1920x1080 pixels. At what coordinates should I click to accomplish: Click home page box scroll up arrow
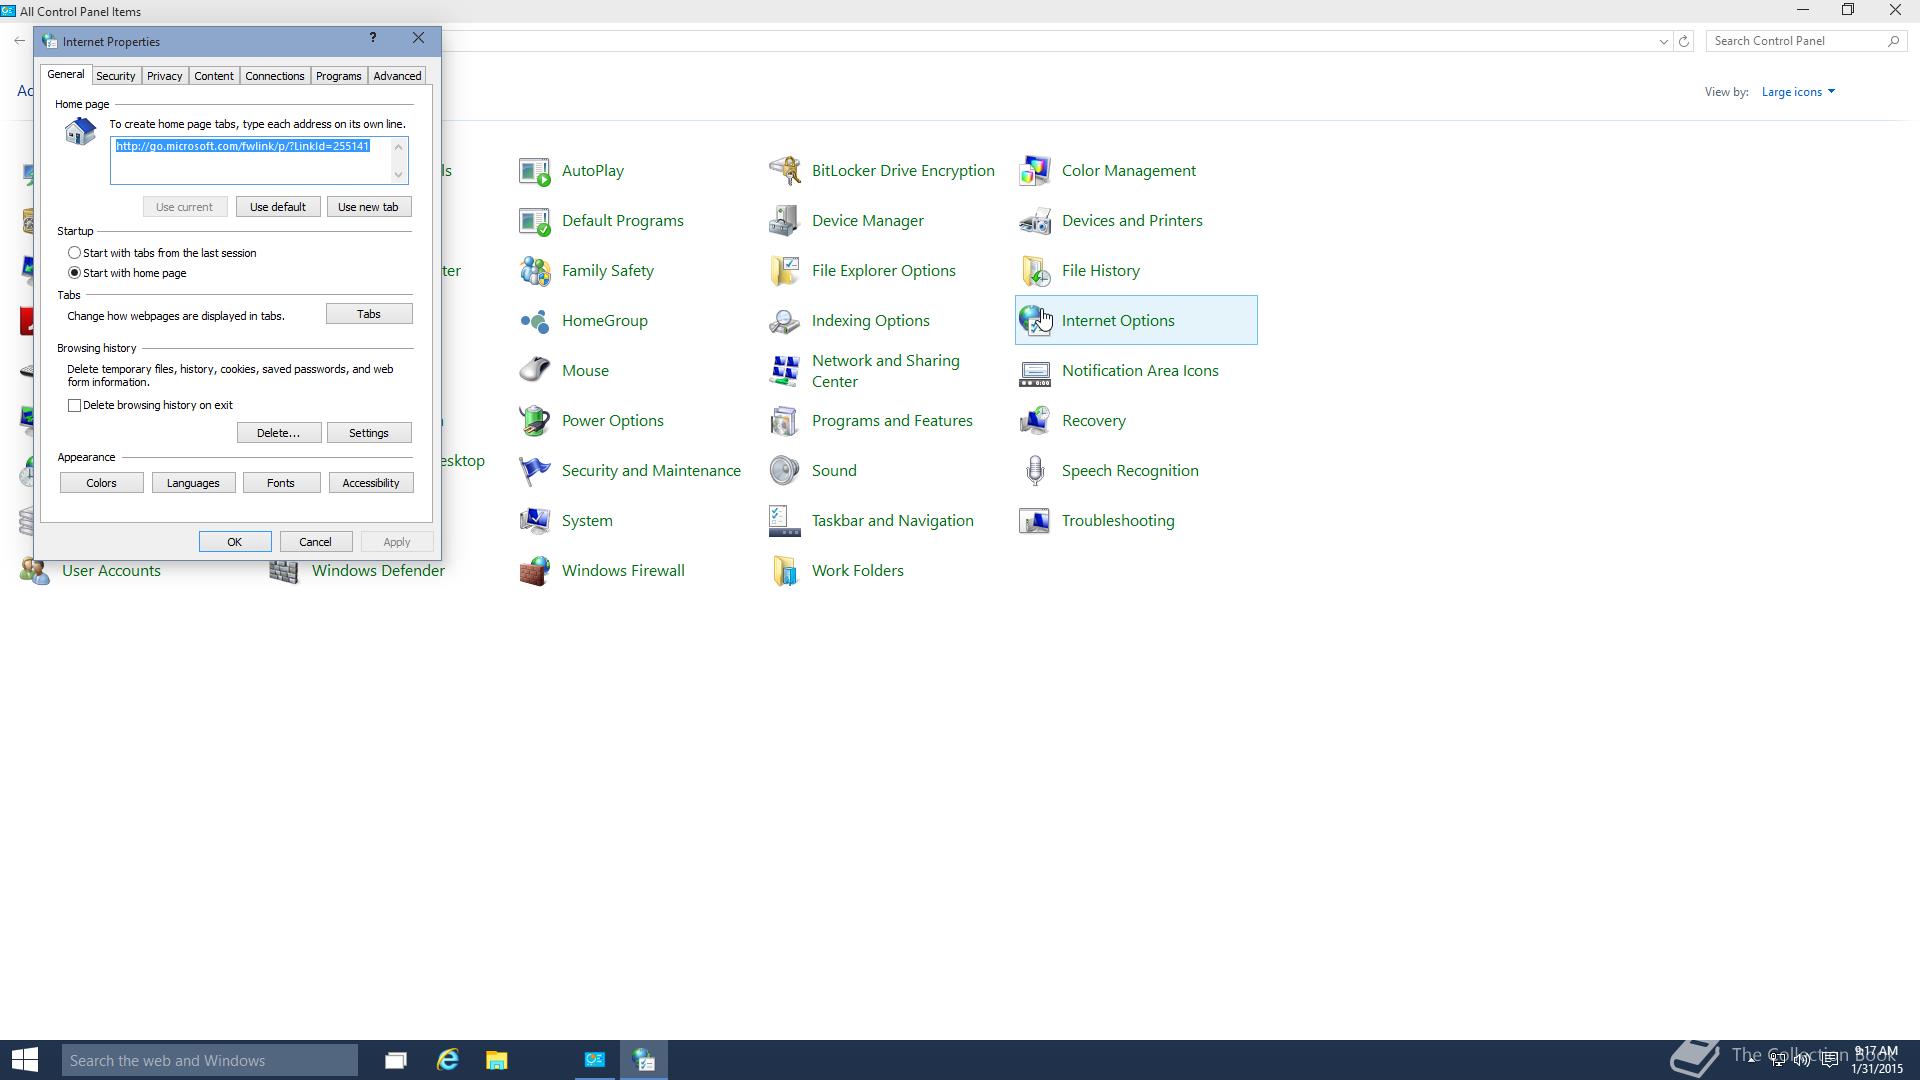[x=398, y=147]
